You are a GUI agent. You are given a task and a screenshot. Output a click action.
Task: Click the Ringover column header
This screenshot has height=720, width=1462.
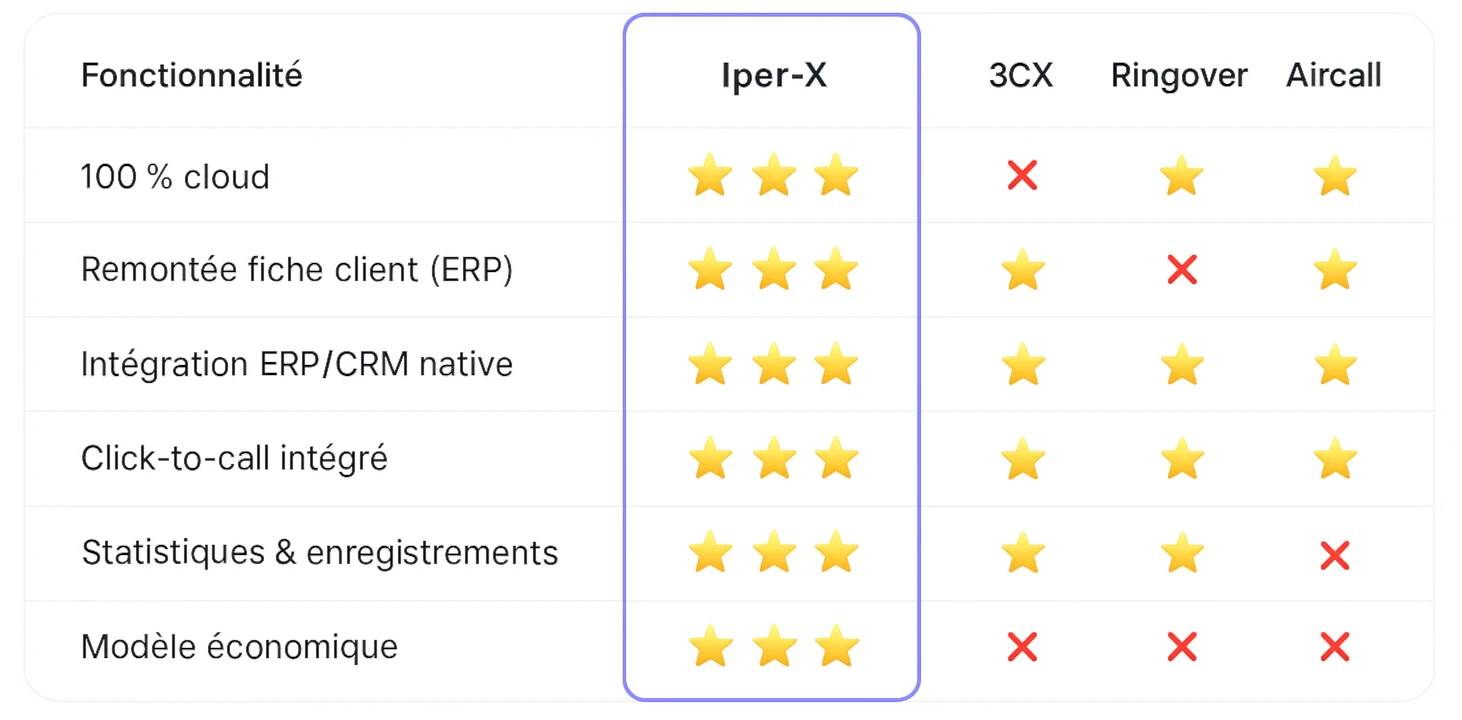pos(1179,76)
